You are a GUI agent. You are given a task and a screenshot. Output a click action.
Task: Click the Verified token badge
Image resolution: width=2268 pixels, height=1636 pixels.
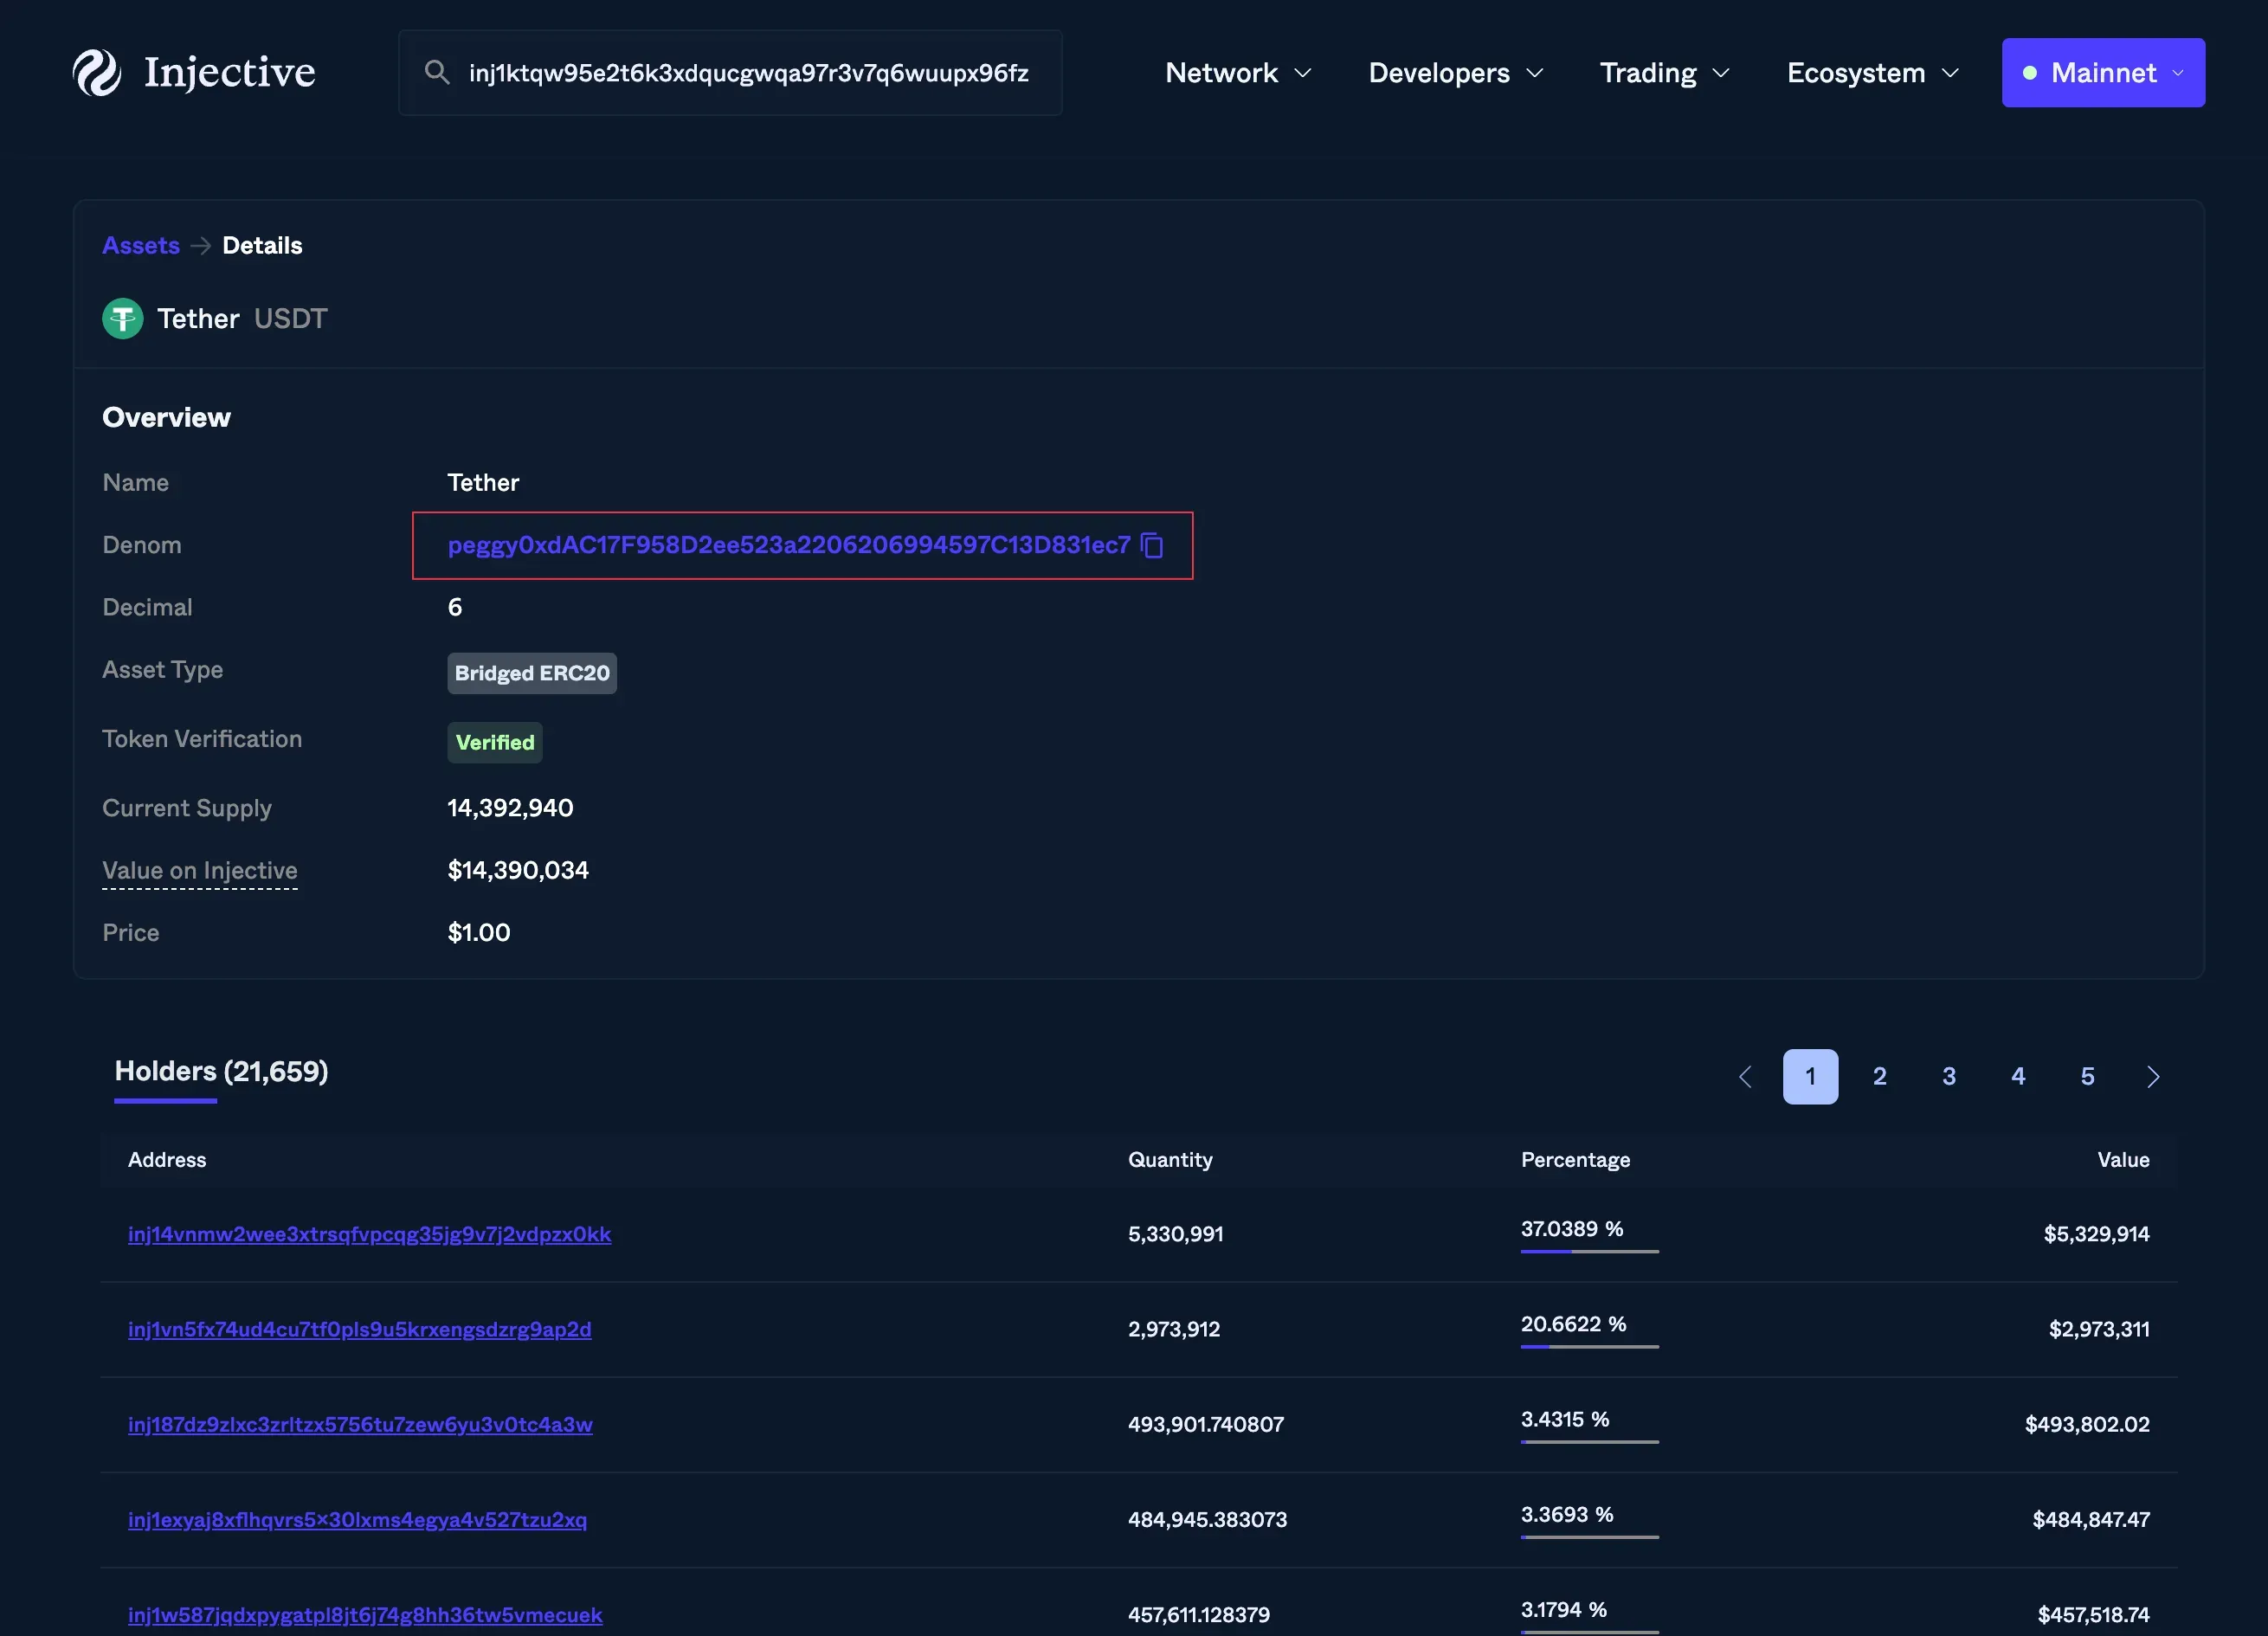click(x=495, y=743)
